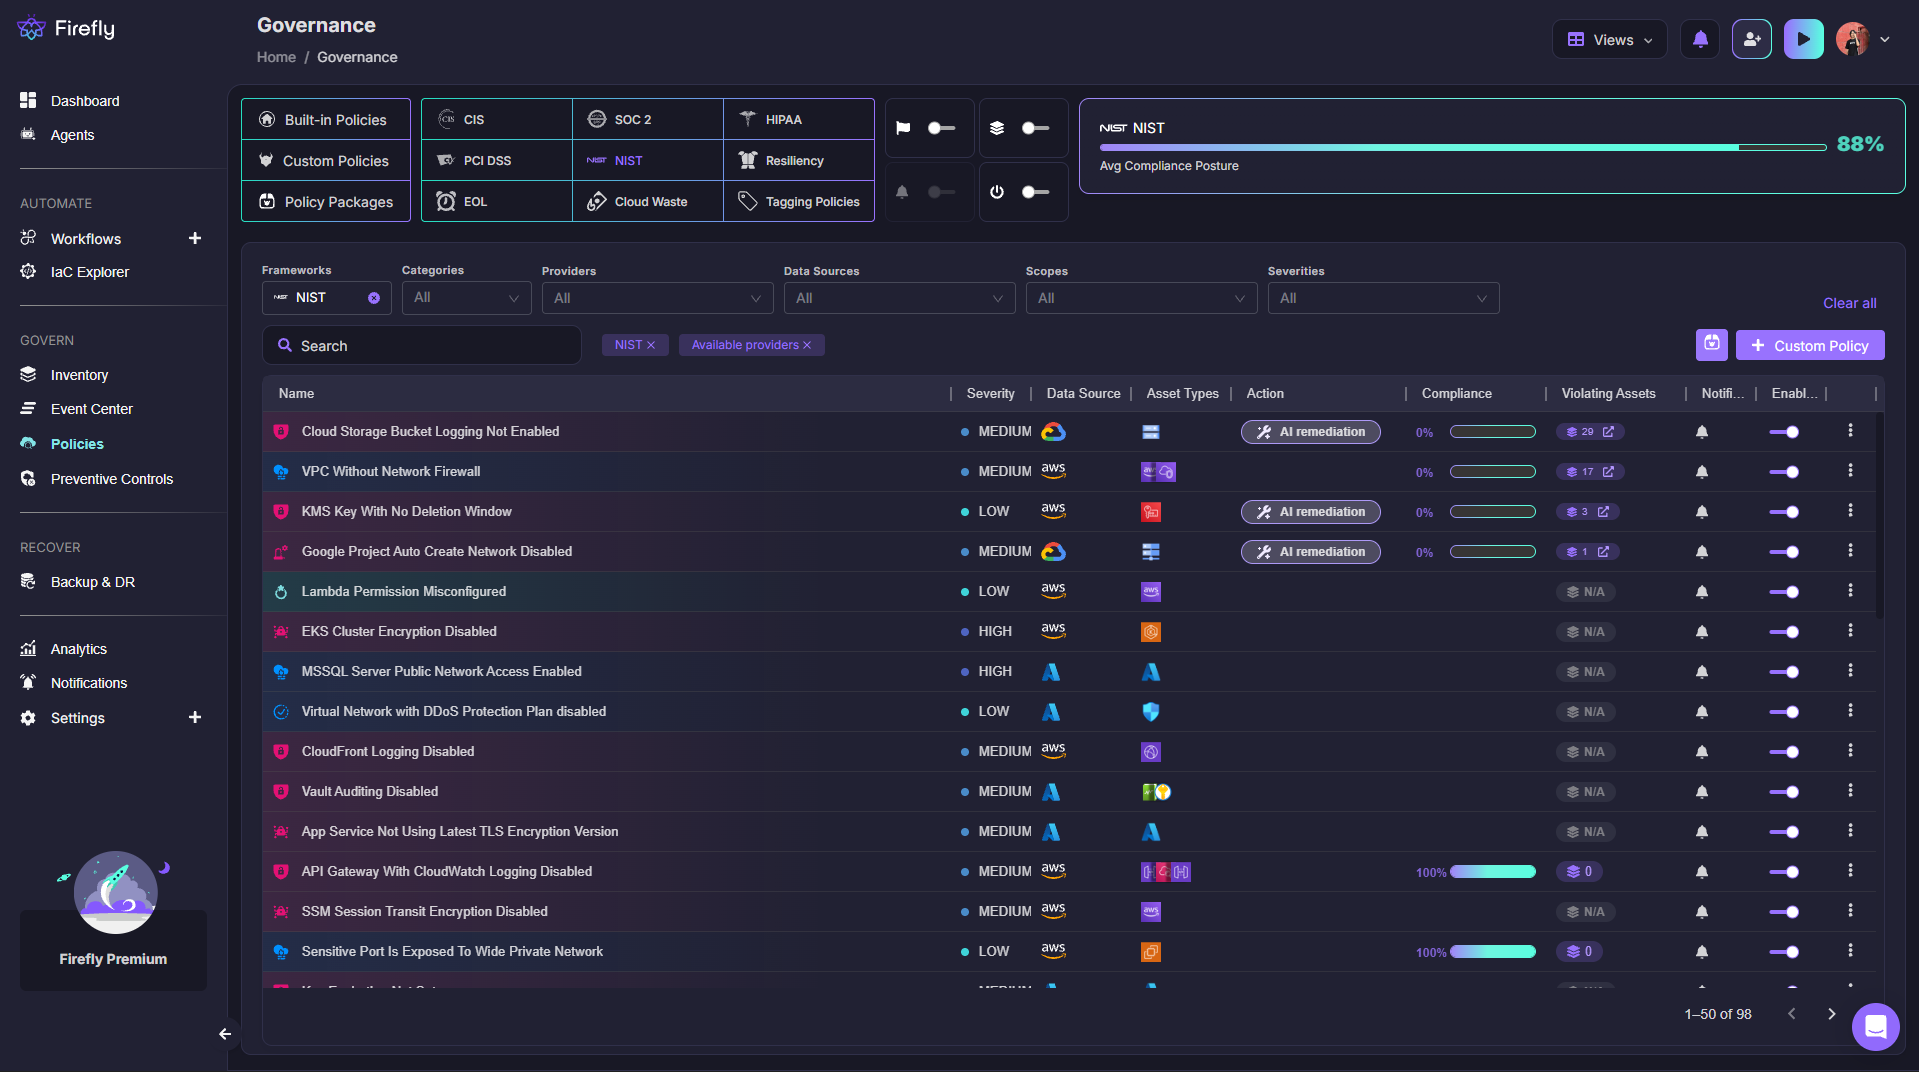Select the Custom Policies tab
This screenshot has width=1919, height=1072.
326,161
